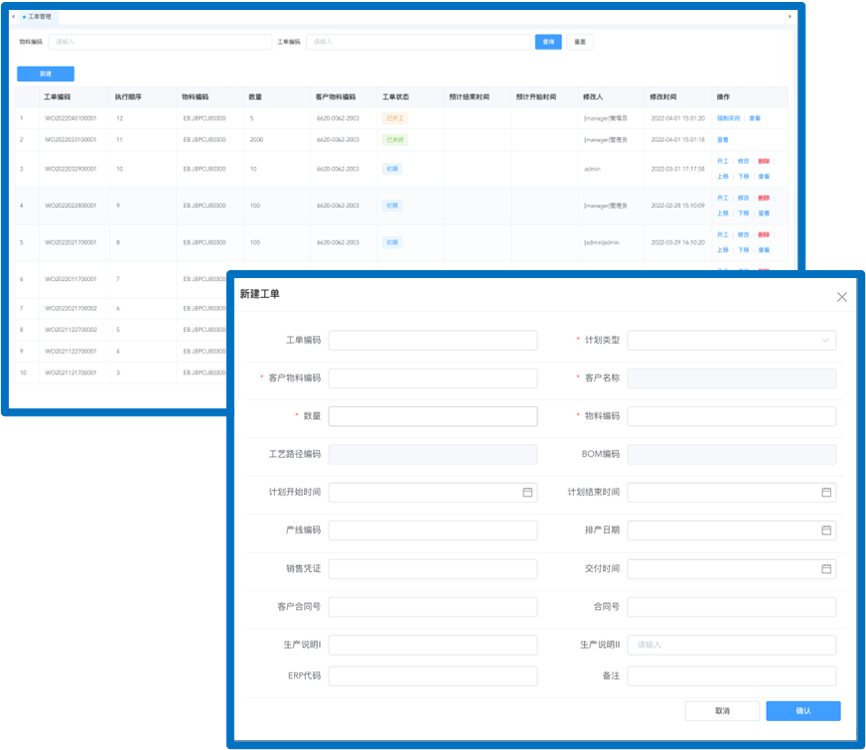Click the 查看 link in the second row
Viewport: 866px width, 750px height.
point(722,140)
